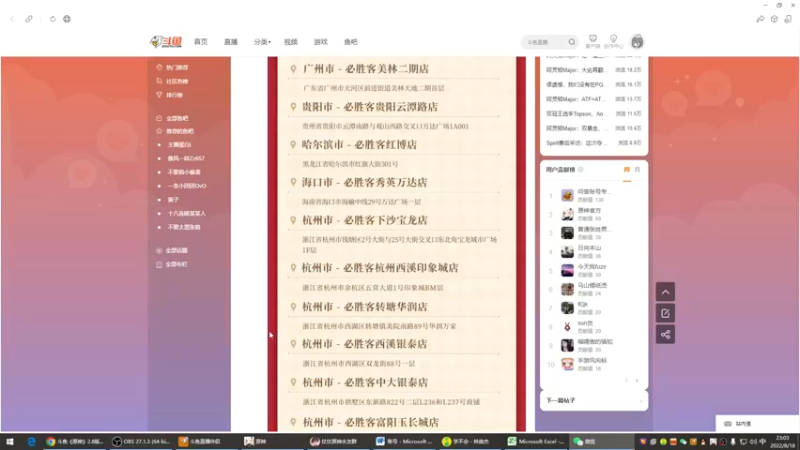This screenshot has height=450, width=800.
Task: Click the link icon in the browser toolbar
Action: (29, 19)
